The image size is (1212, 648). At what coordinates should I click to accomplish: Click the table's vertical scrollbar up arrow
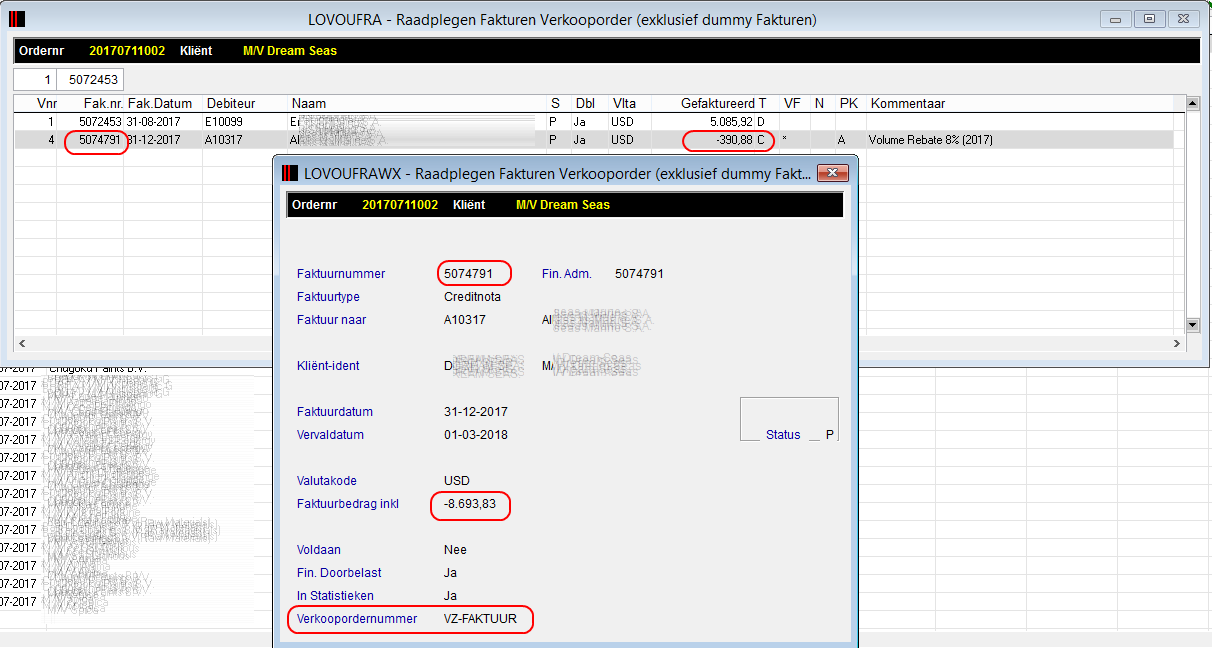[1192, 103]
